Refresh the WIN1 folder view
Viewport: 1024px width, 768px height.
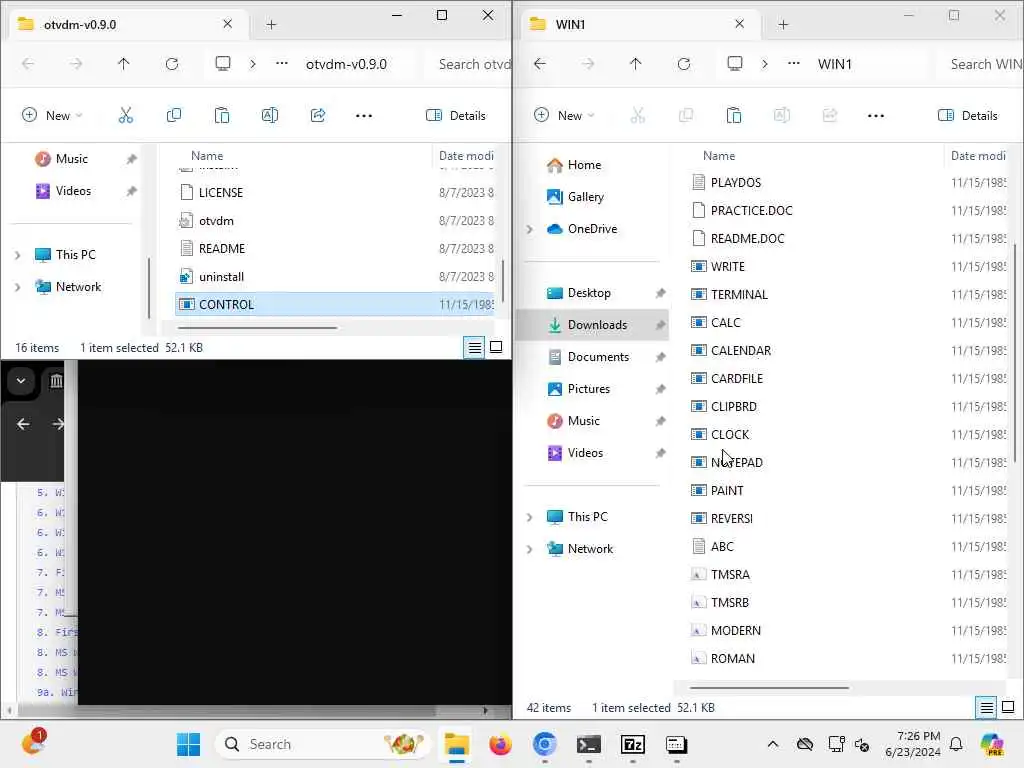point(684,64)
